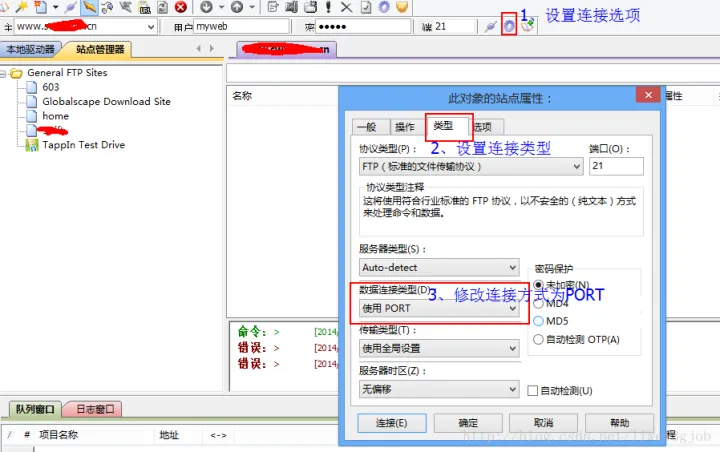
Task: Open the dropdown arrow beside New icon
Action: pos(55,7)
